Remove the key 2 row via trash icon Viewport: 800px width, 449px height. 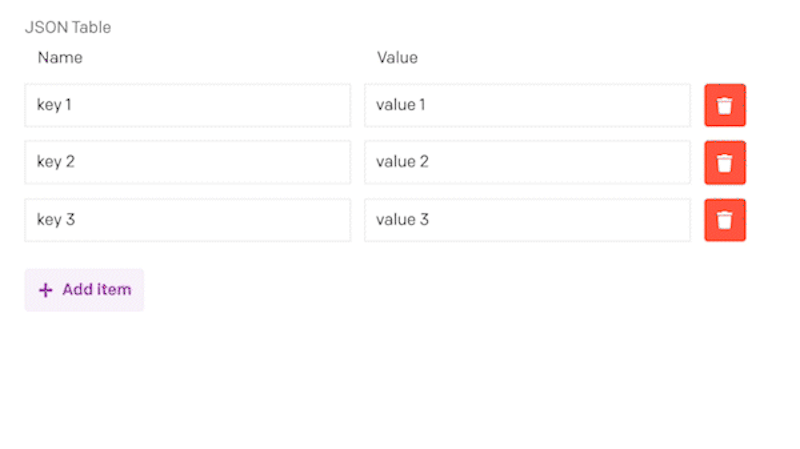[724, 163]
